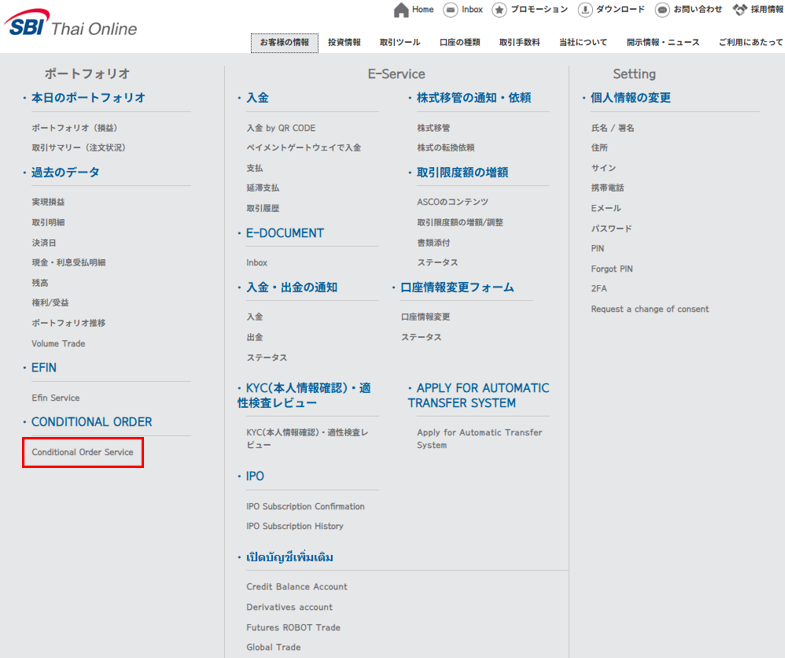Click 入金 by QR CODE link

click(281, 128)
